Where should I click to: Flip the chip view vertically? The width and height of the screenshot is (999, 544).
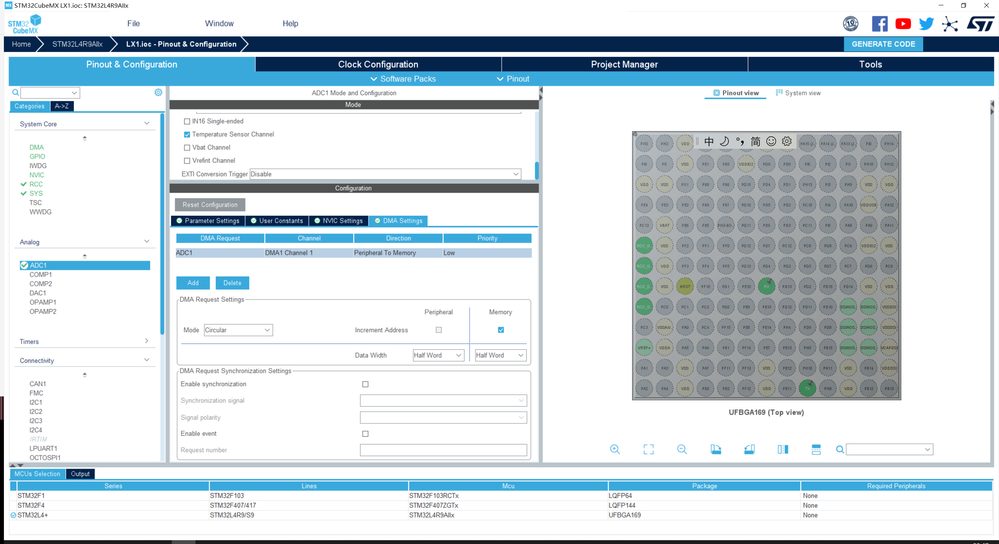pyautogui.click(x=816, y=449)
